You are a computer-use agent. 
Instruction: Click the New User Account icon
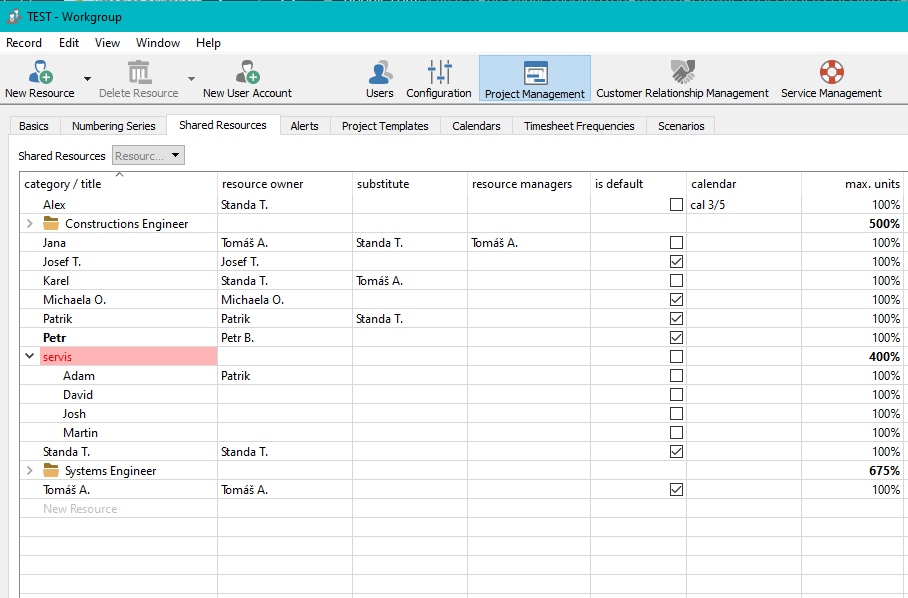click(247, 72)
